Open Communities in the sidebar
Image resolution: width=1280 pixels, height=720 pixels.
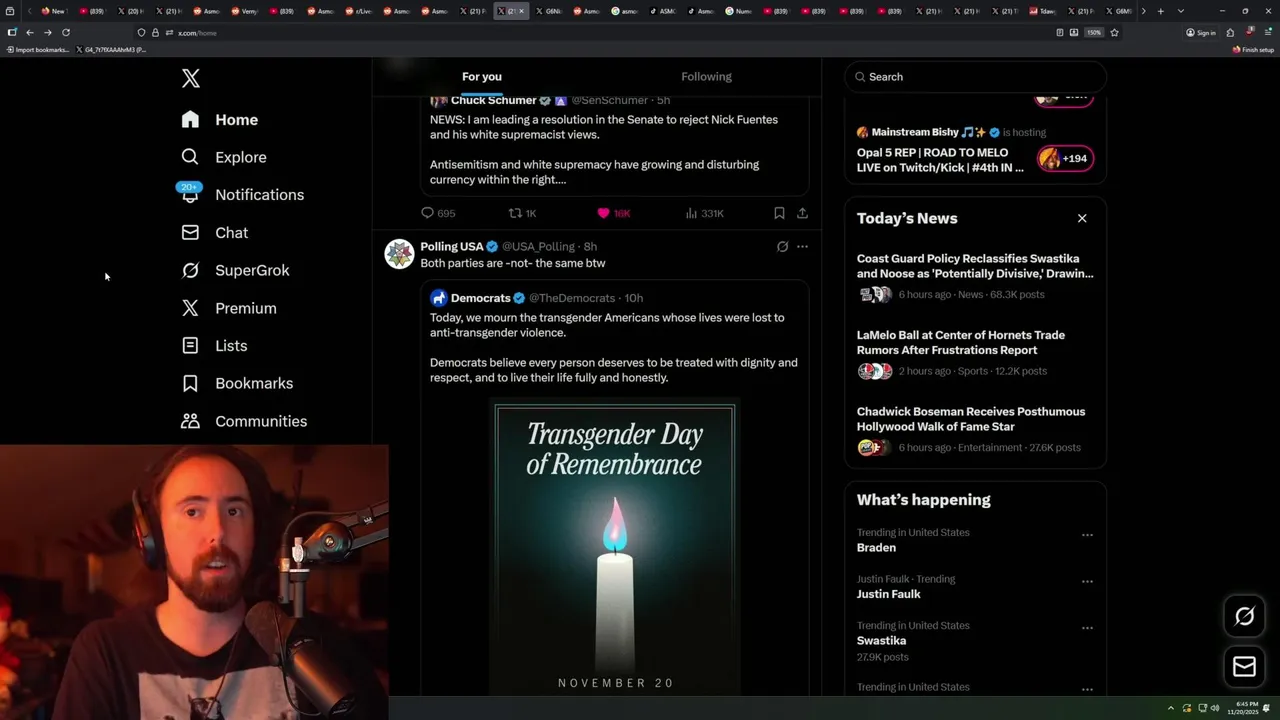click(x=244, y=421)
